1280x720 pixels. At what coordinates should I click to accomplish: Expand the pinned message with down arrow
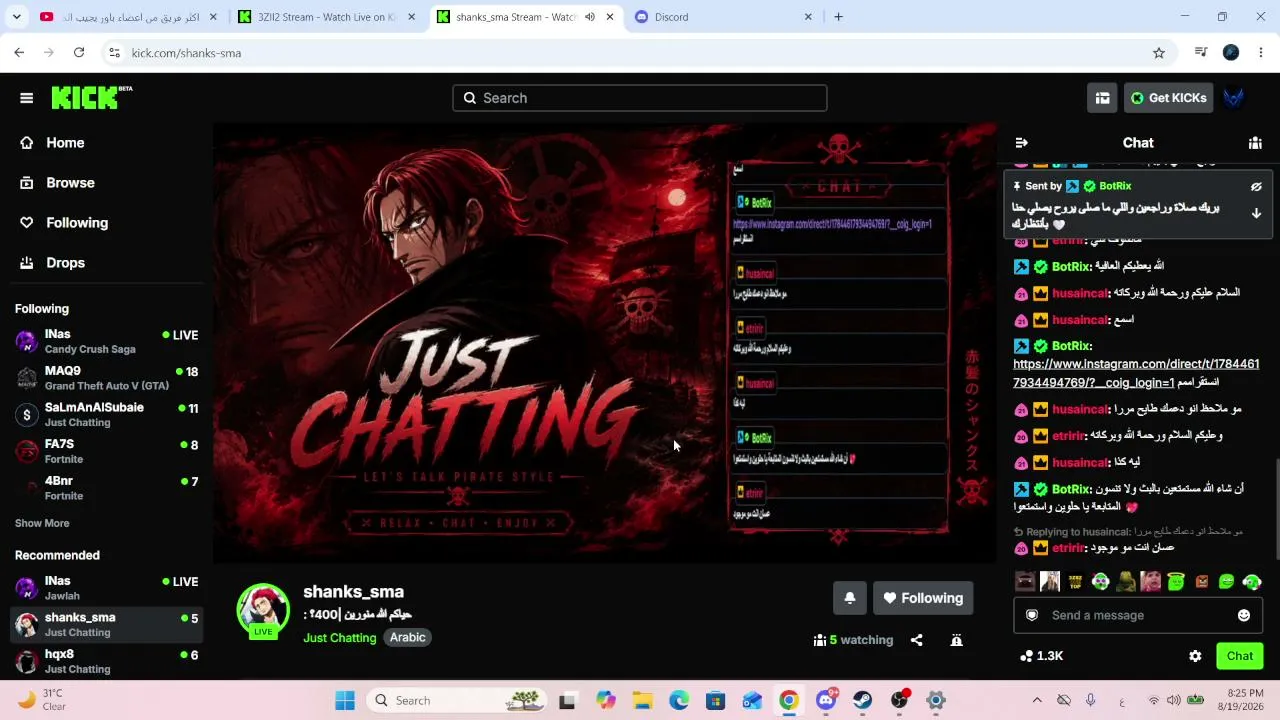[x=1256, y=213]
